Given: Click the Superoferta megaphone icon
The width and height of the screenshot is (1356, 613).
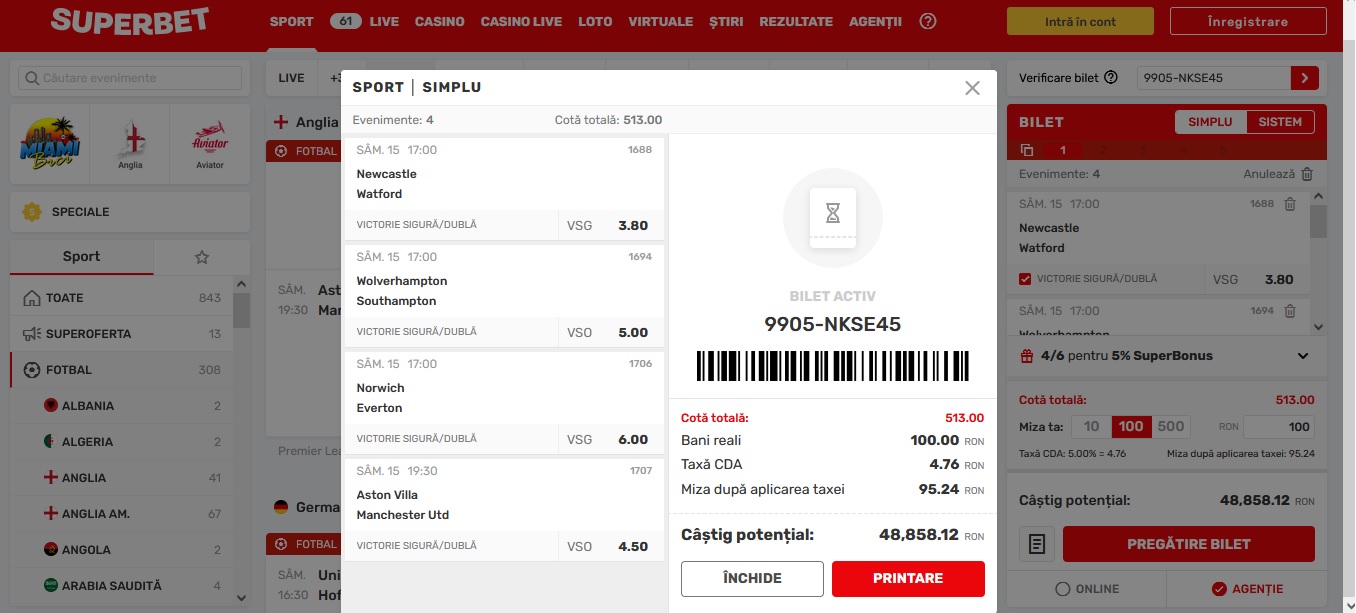Looking at the screenshot, I should coord(31,334).
